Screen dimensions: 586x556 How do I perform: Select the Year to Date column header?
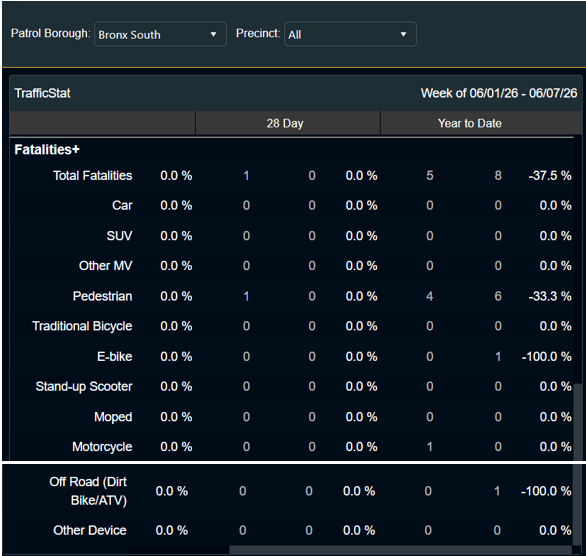tap(469, 123)
